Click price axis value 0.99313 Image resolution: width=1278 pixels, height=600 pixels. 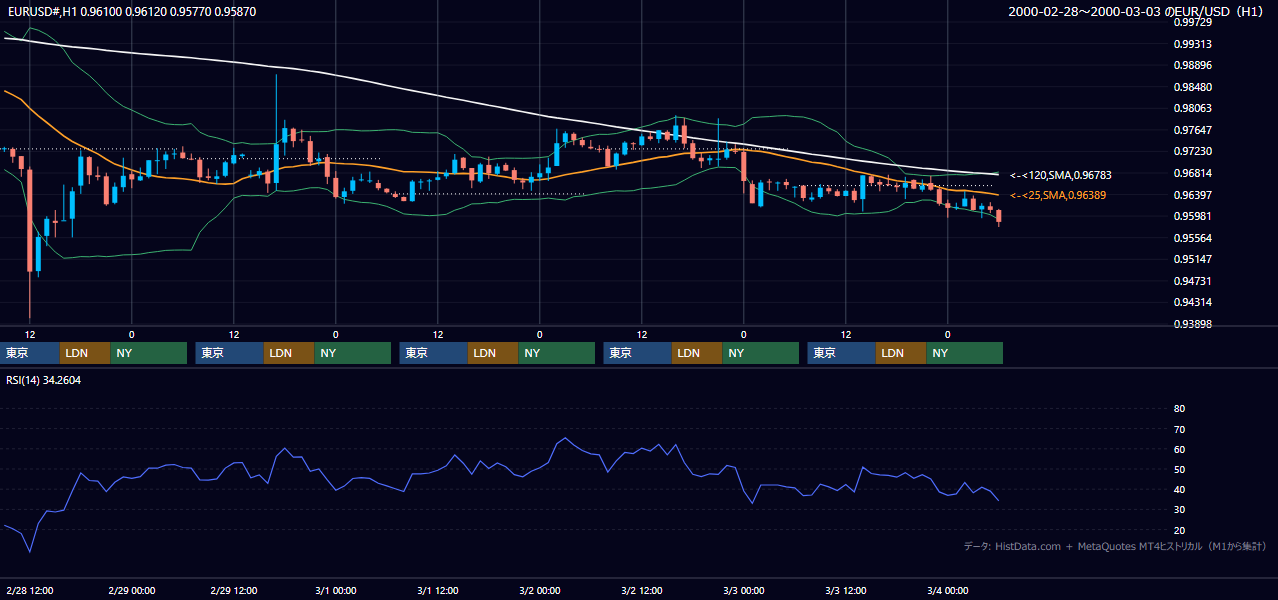pos(1193,44)
